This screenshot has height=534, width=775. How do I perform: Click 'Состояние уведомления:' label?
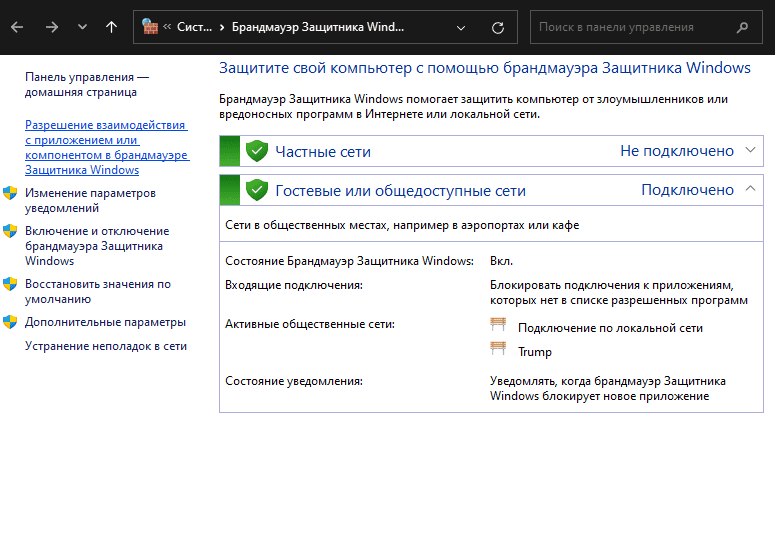[x=294, y=381]
